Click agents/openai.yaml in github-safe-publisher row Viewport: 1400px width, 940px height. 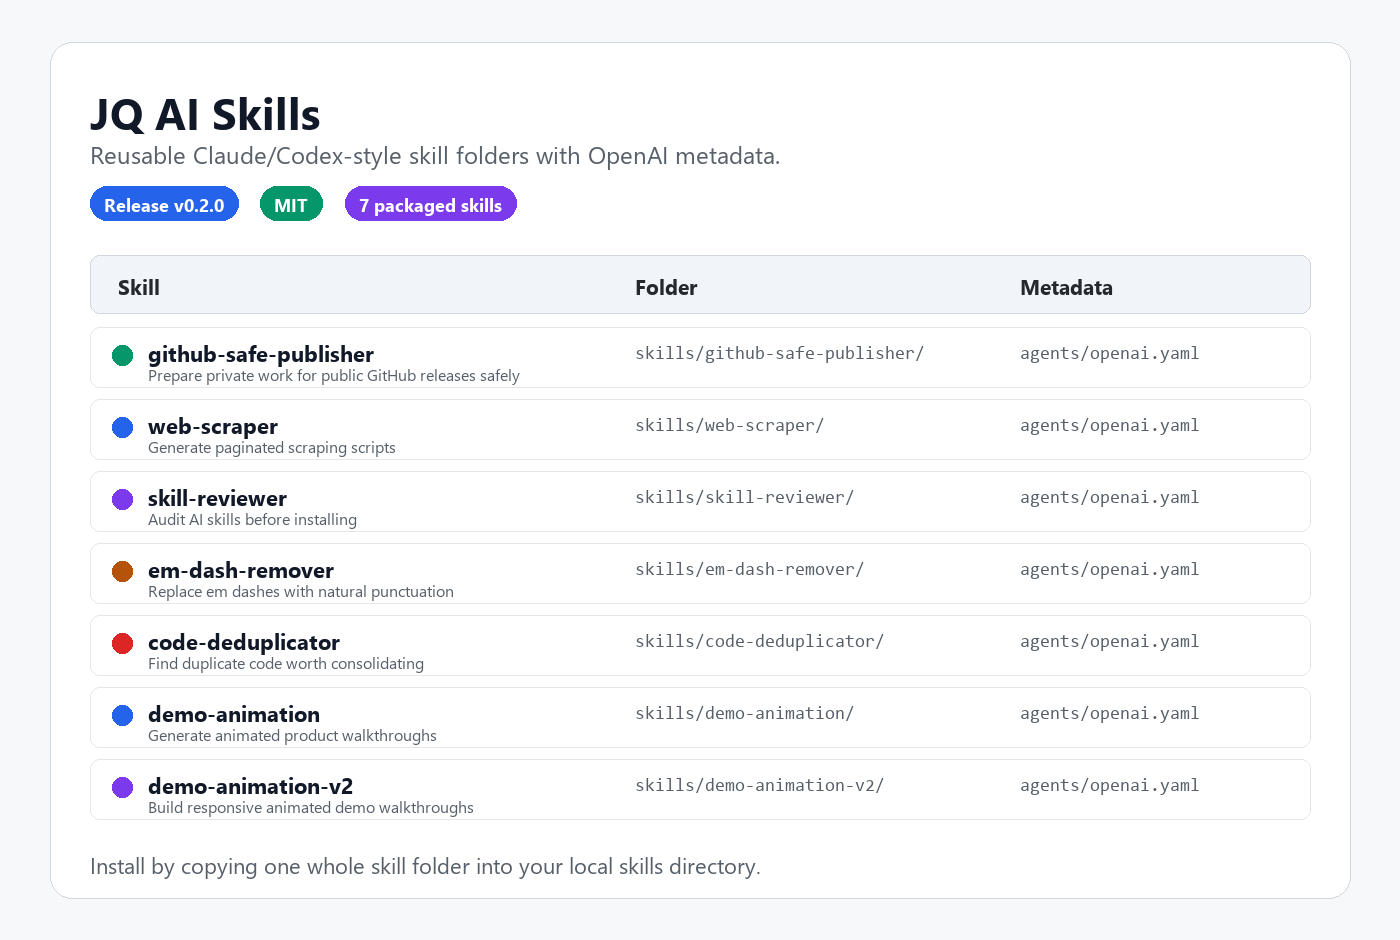click(x=1109, y=353)
